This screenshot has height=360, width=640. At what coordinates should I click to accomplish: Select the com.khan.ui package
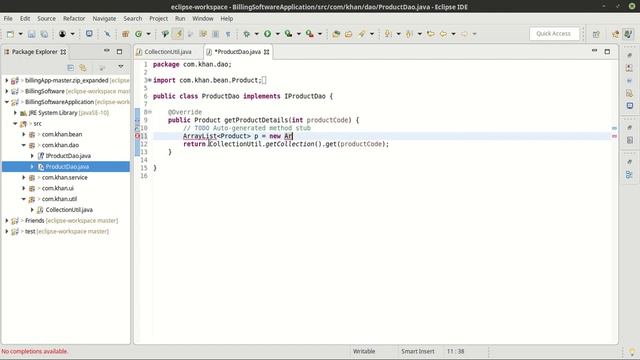tap(58, 189)
